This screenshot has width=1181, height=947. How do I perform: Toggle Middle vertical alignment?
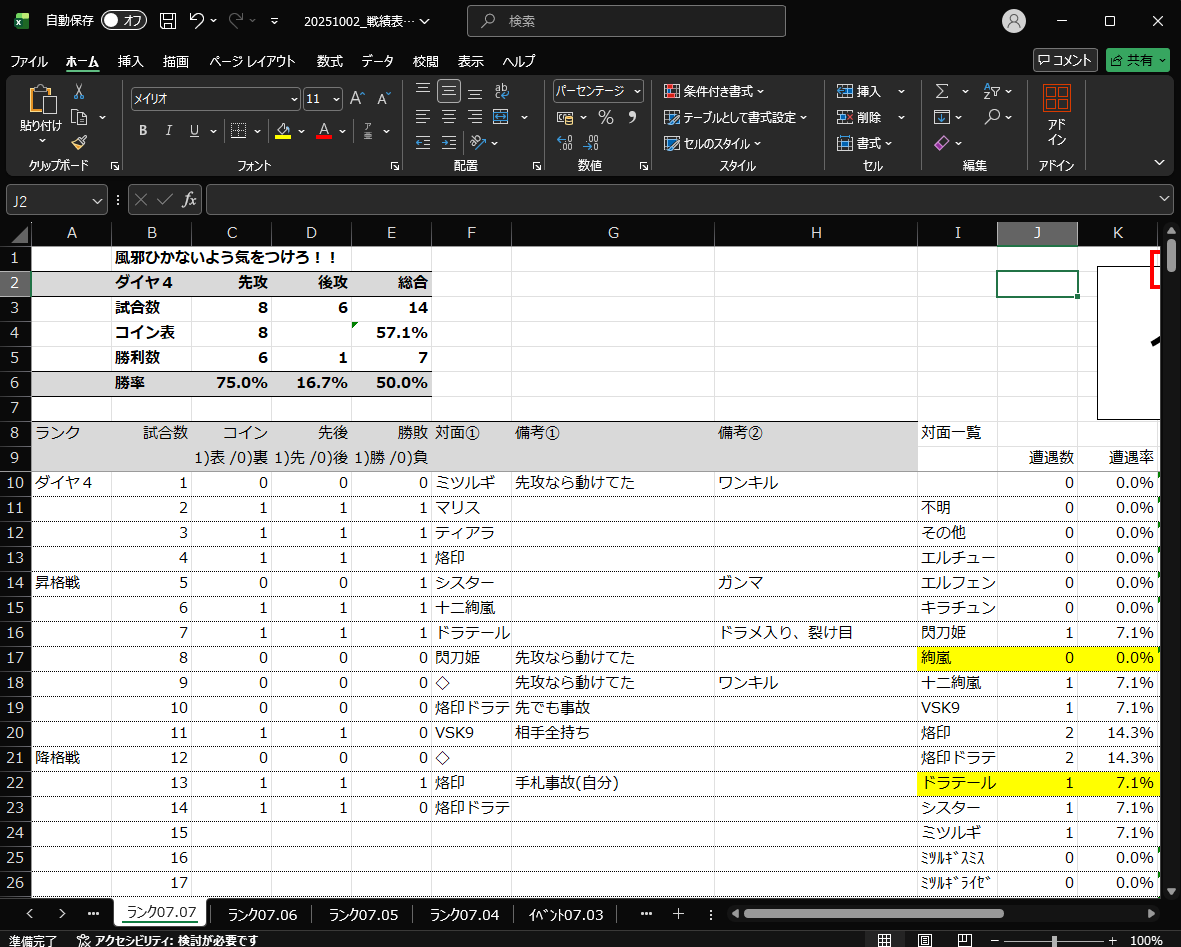coord(449,91)
